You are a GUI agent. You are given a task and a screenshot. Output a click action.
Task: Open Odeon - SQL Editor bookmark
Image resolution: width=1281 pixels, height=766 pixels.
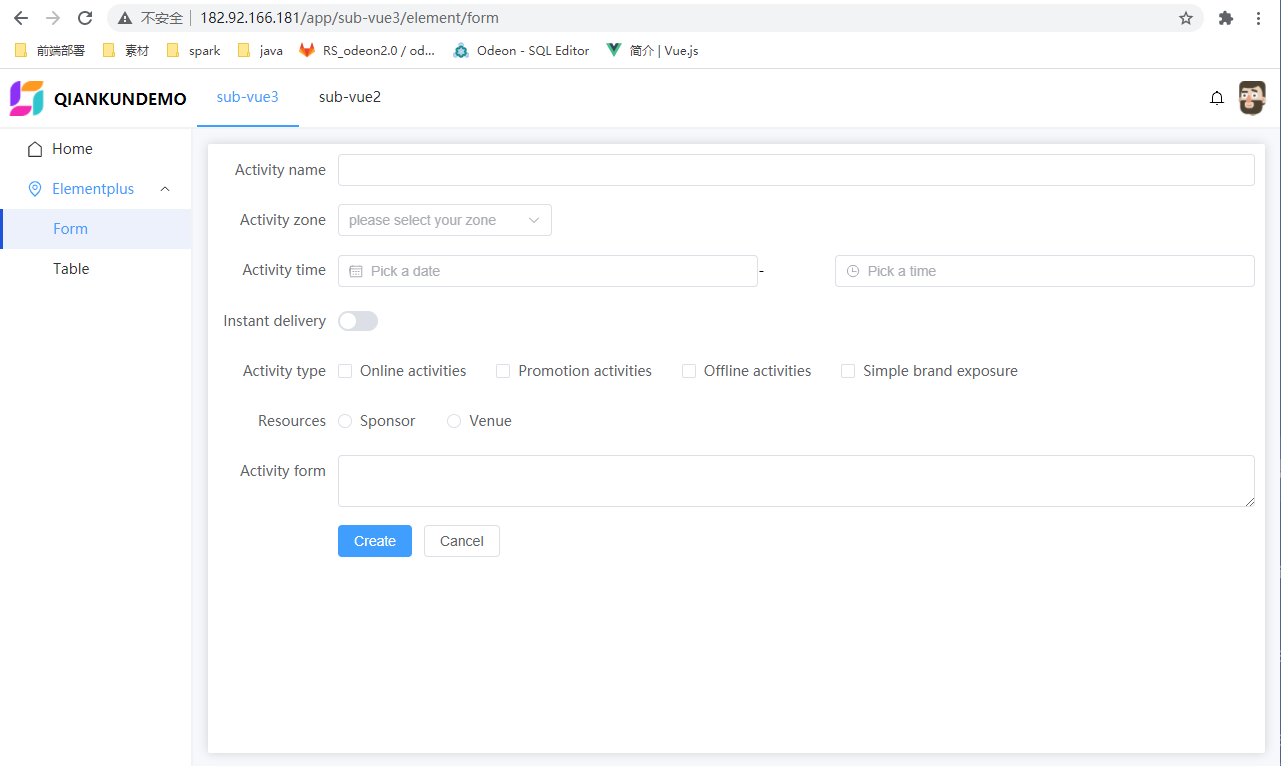pos(521,50)
